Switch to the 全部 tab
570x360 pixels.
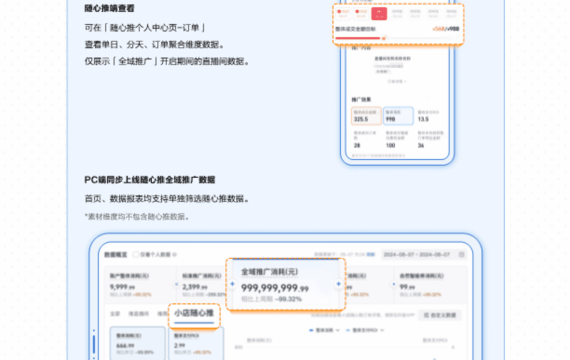coord(115,314)
